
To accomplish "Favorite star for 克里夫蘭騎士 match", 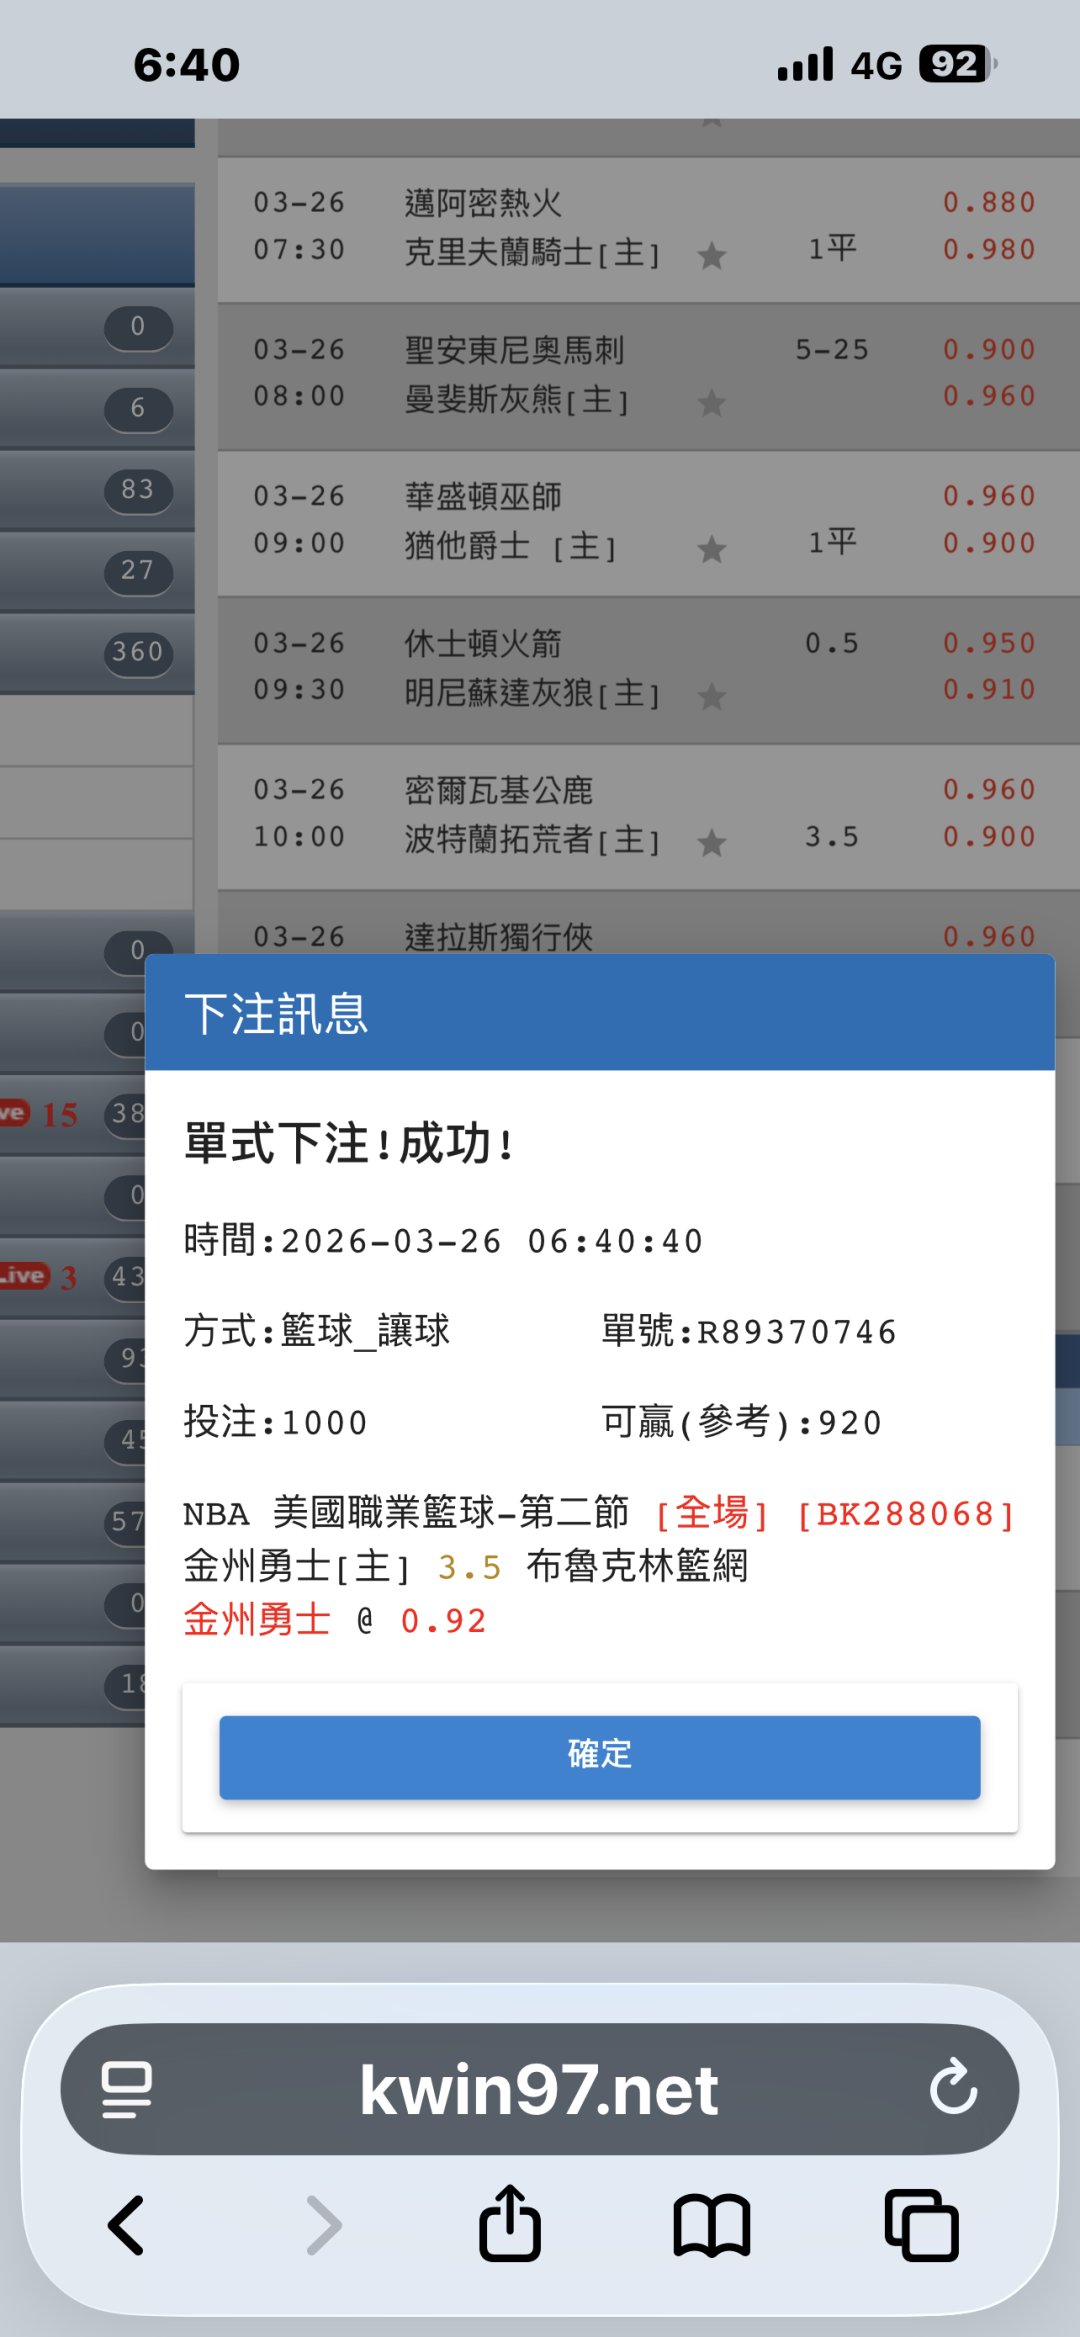I will [712, 256].
